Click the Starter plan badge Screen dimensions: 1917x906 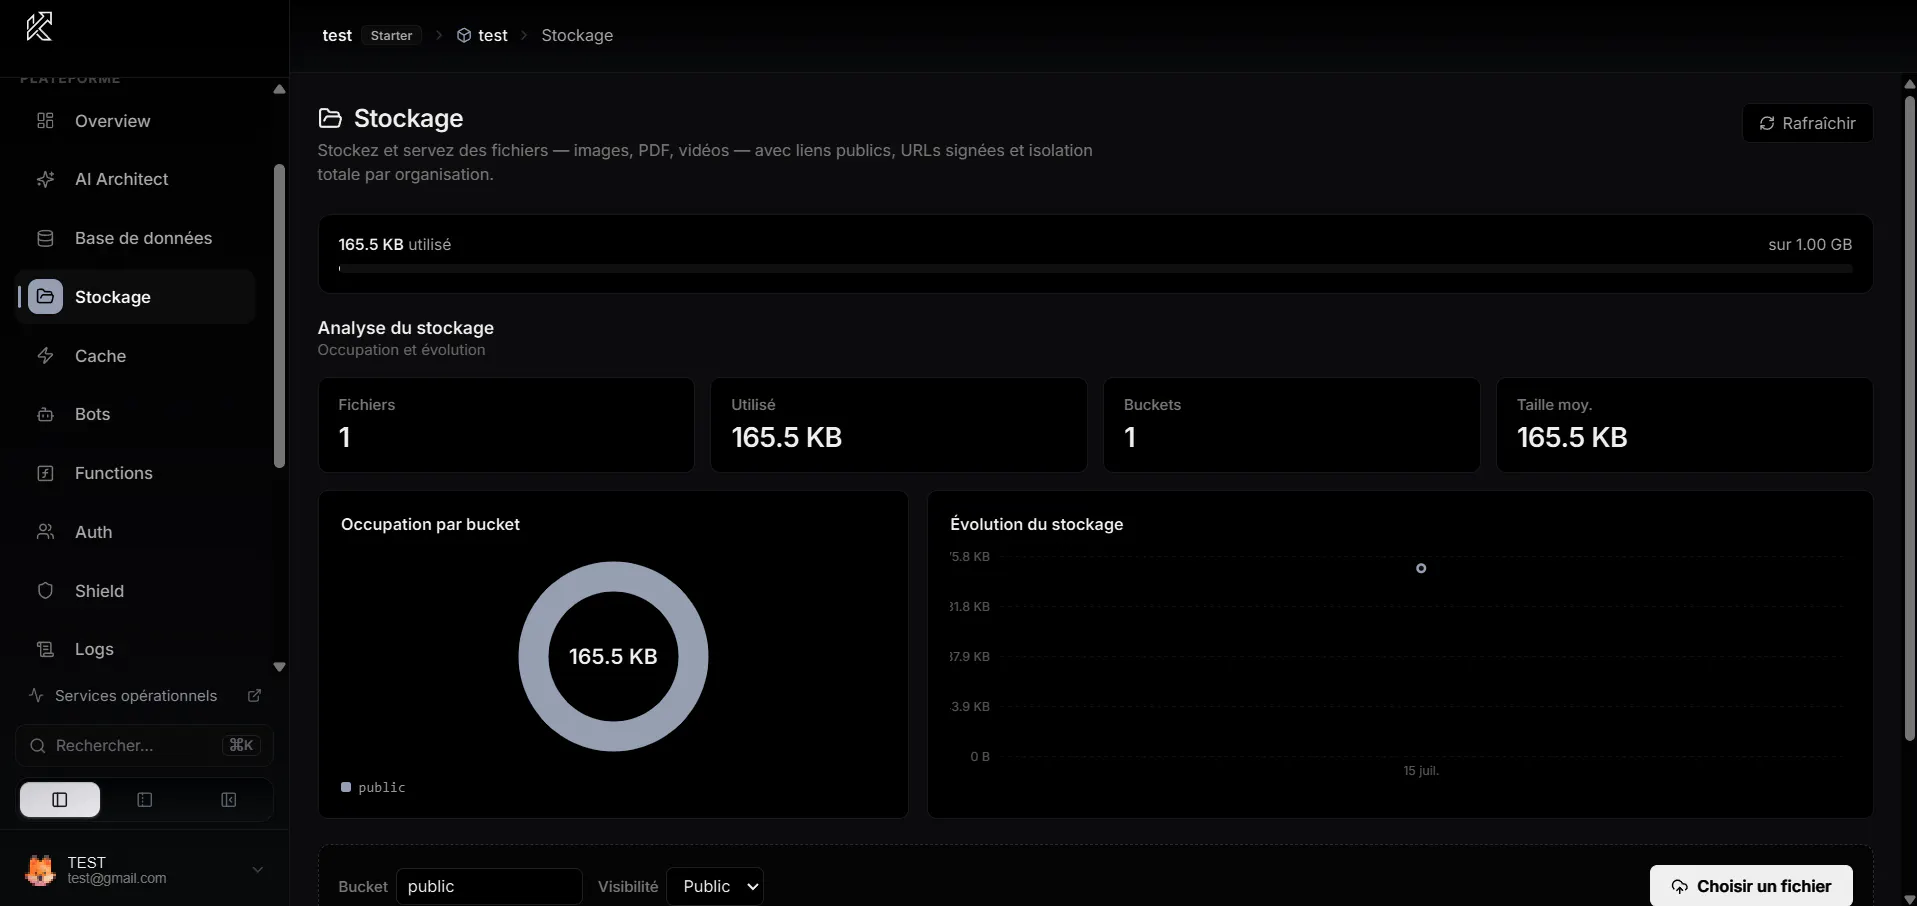[x=391, y=35]
